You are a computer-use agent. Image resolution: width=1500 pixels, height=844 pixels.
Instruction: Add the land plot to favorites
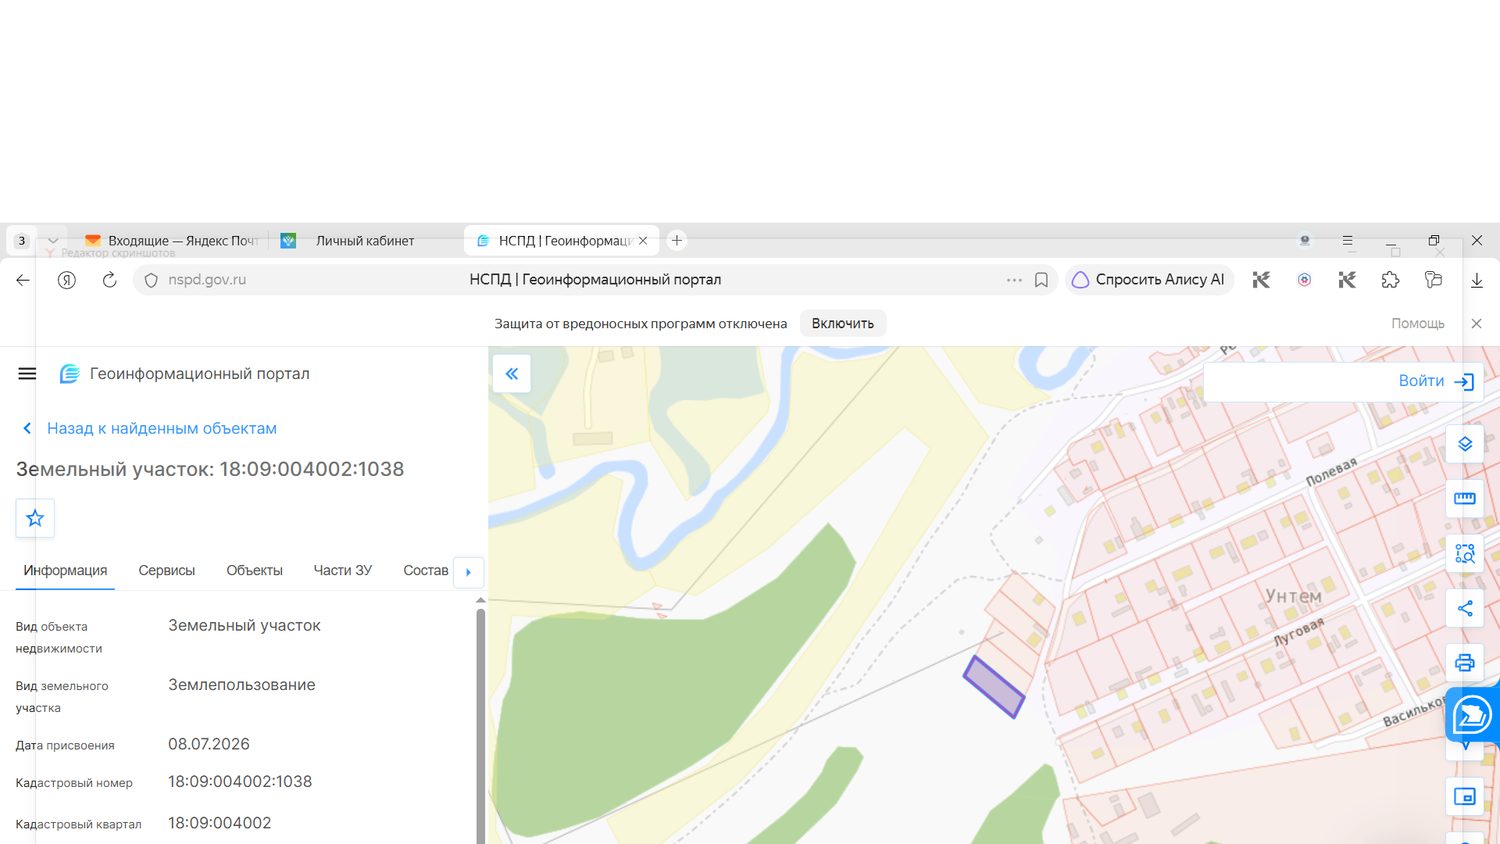35,518
